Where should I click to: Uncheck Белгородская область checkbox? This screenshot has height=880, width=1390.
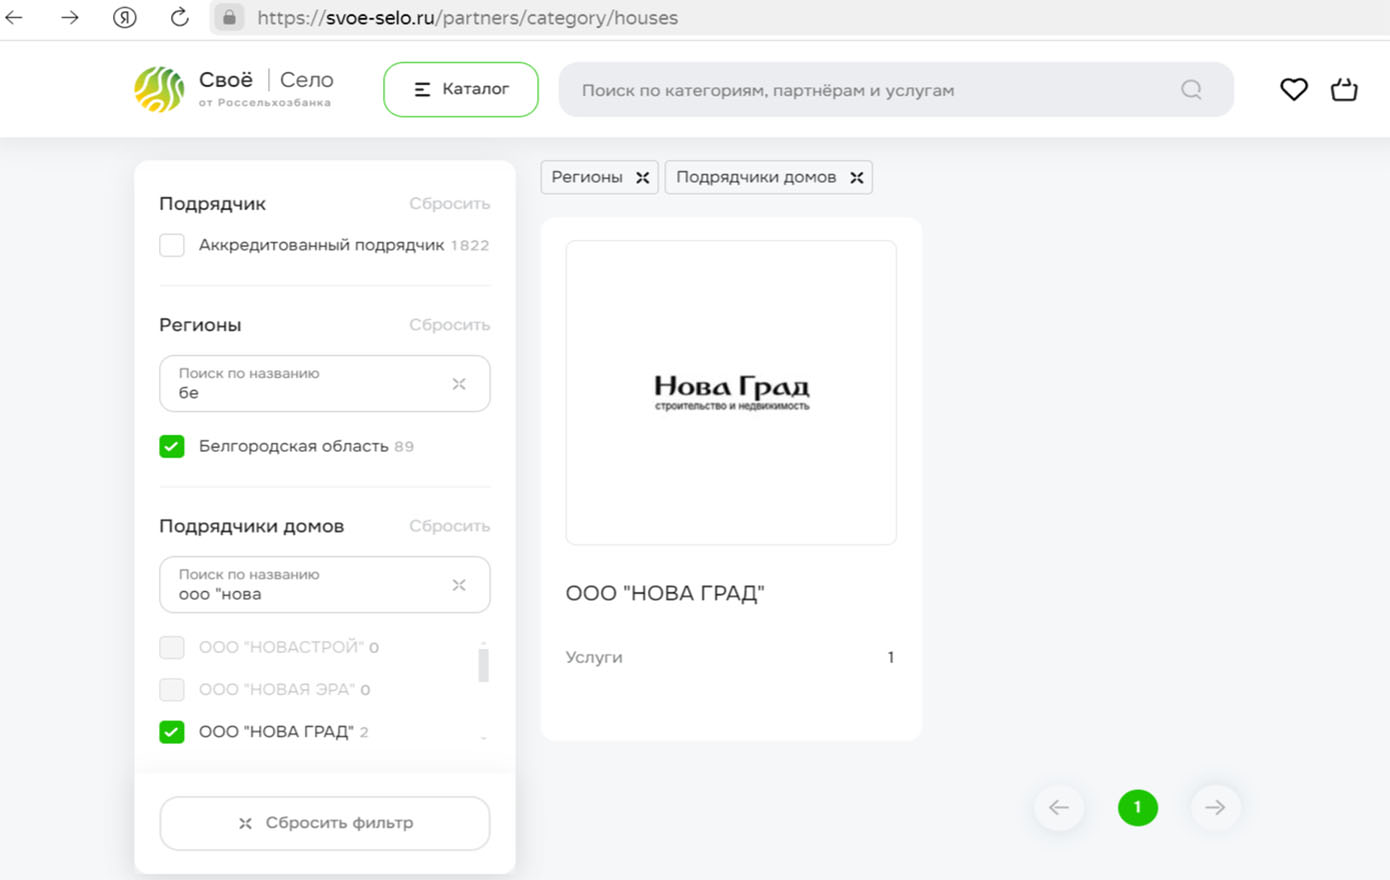tap(172, 446)
